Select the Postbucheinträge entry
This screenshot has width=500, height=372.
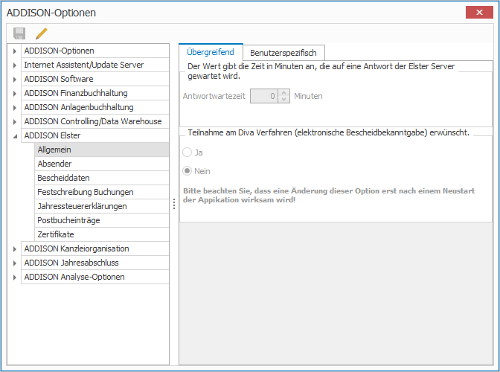point(102,220)
